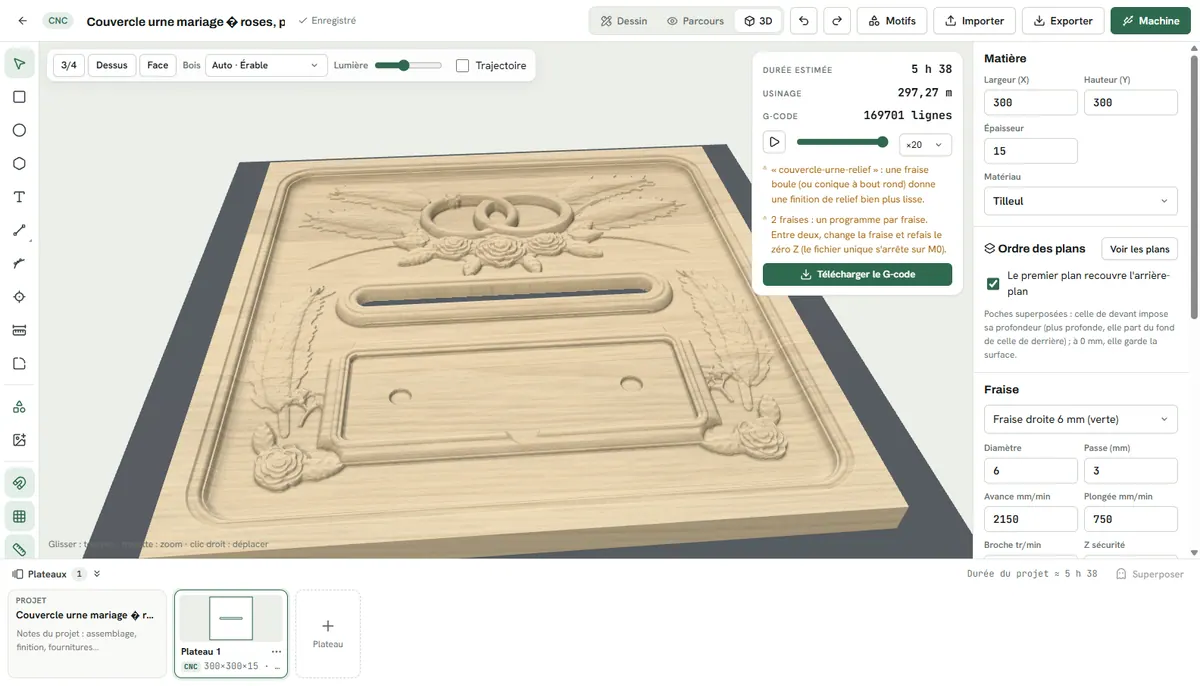Click the Importer button

974,20
